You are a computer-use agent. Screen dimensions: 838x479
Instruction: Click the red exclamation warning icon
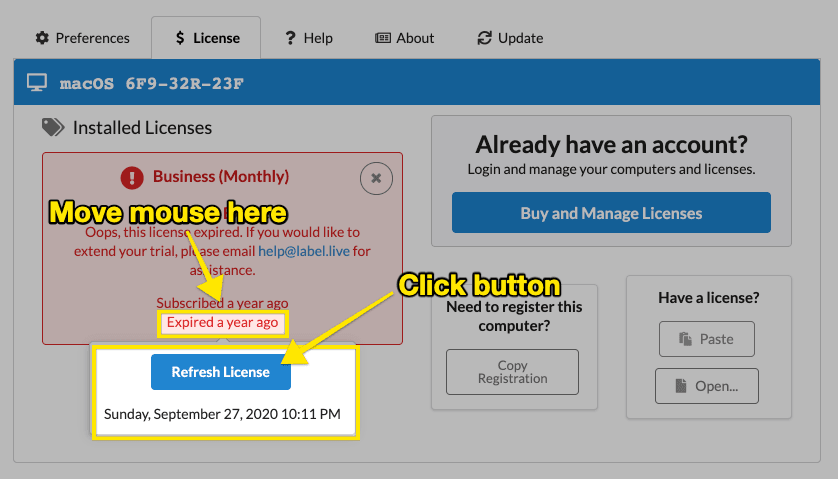tap(132, 177)
